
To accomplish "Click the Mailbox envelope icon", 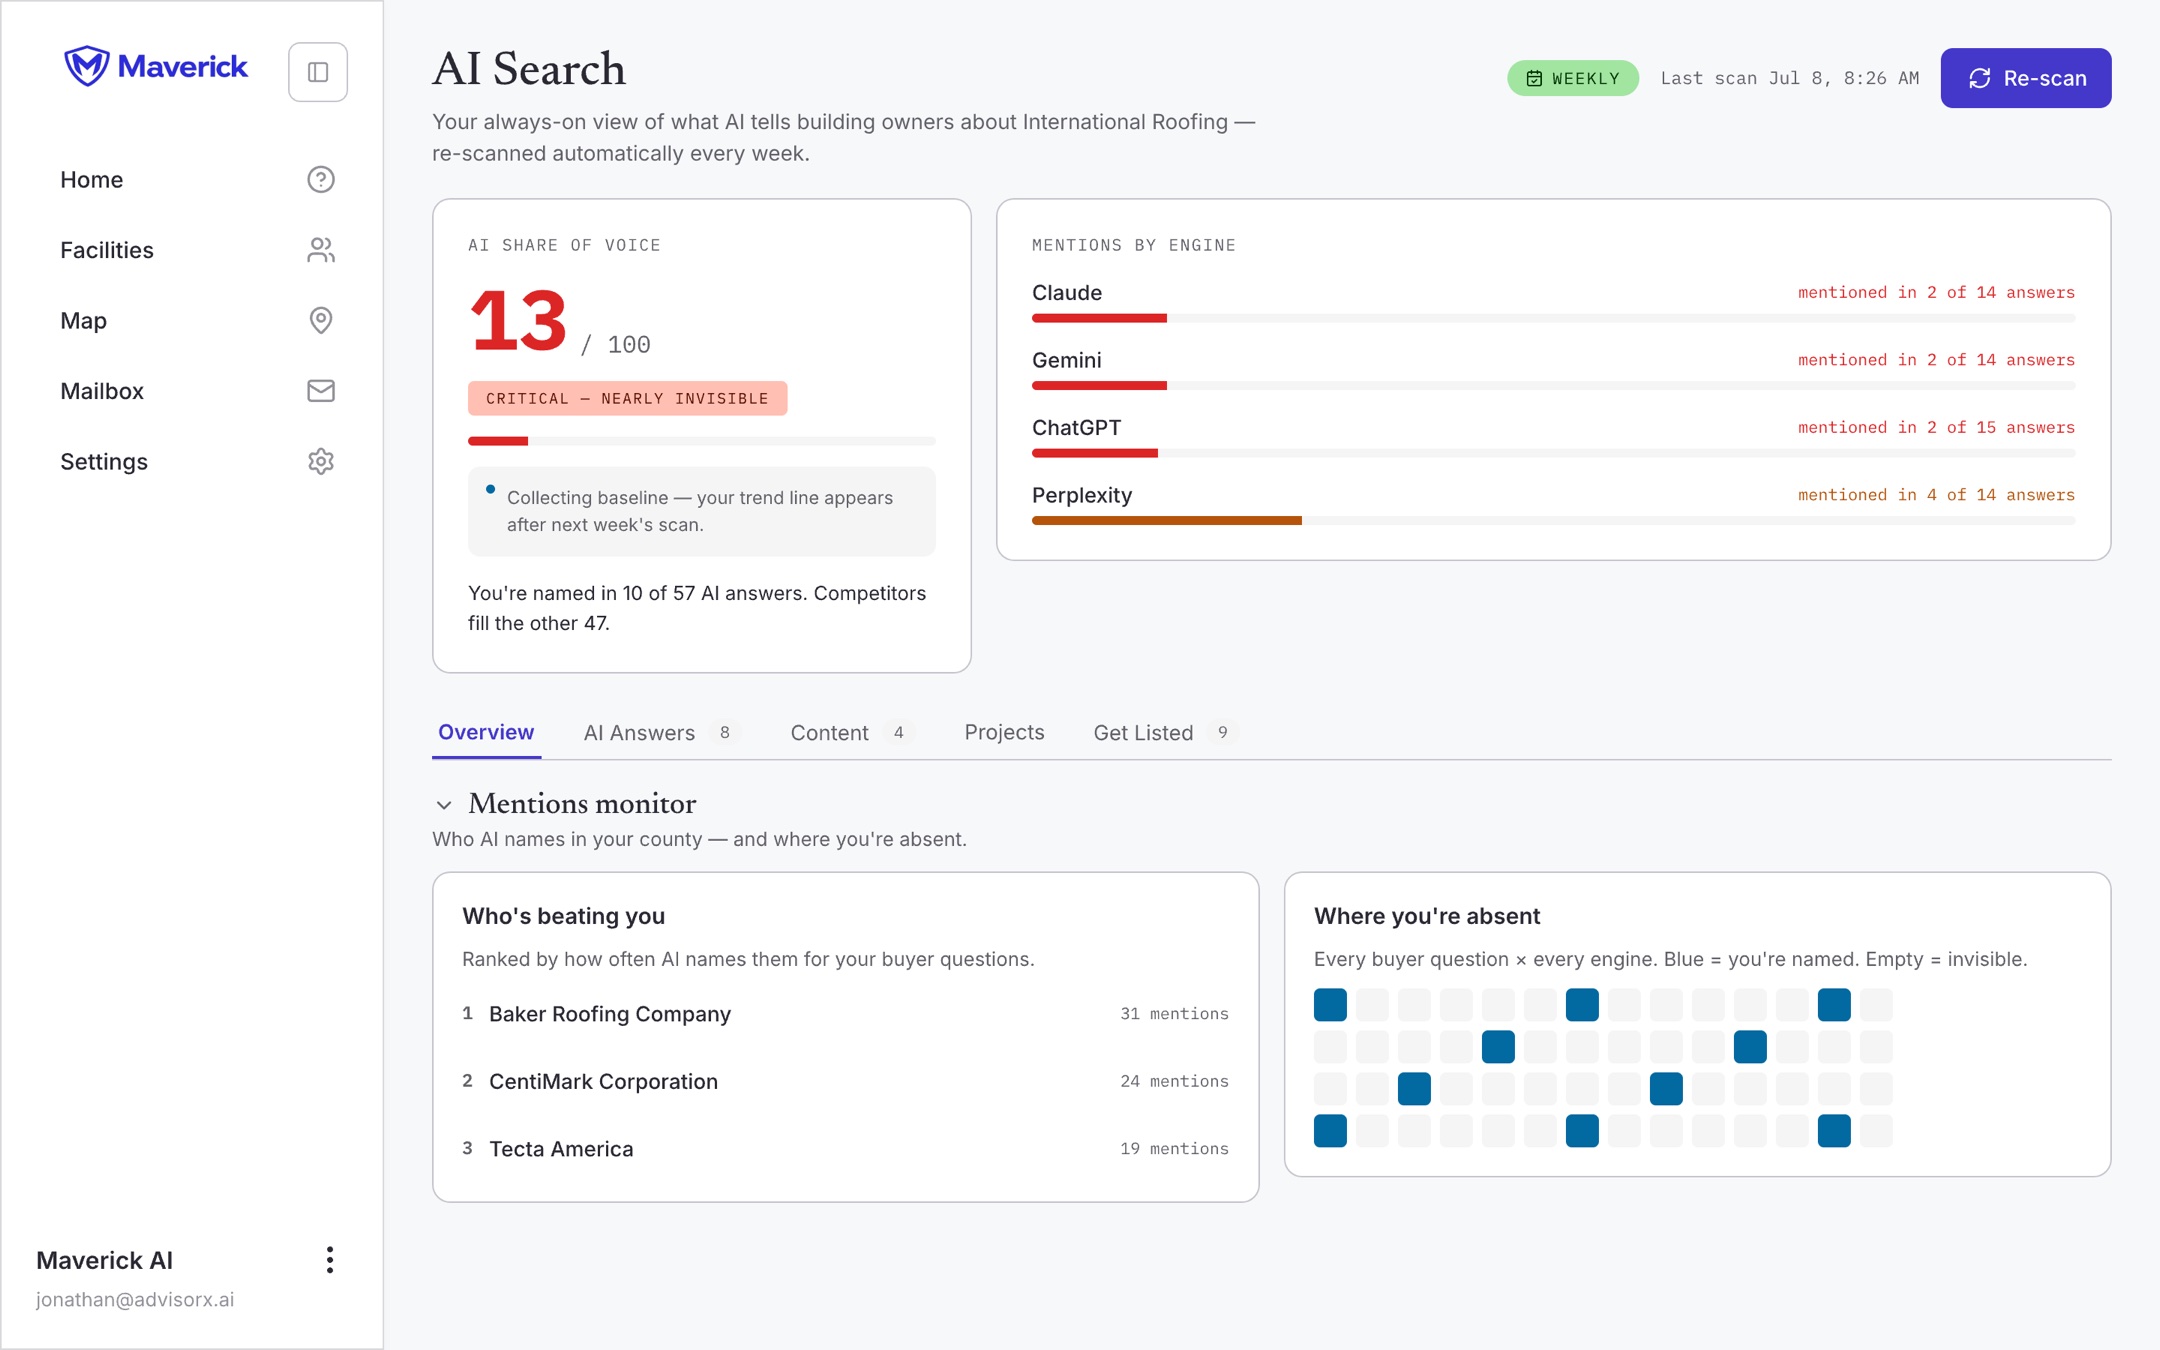I will 320,391.
